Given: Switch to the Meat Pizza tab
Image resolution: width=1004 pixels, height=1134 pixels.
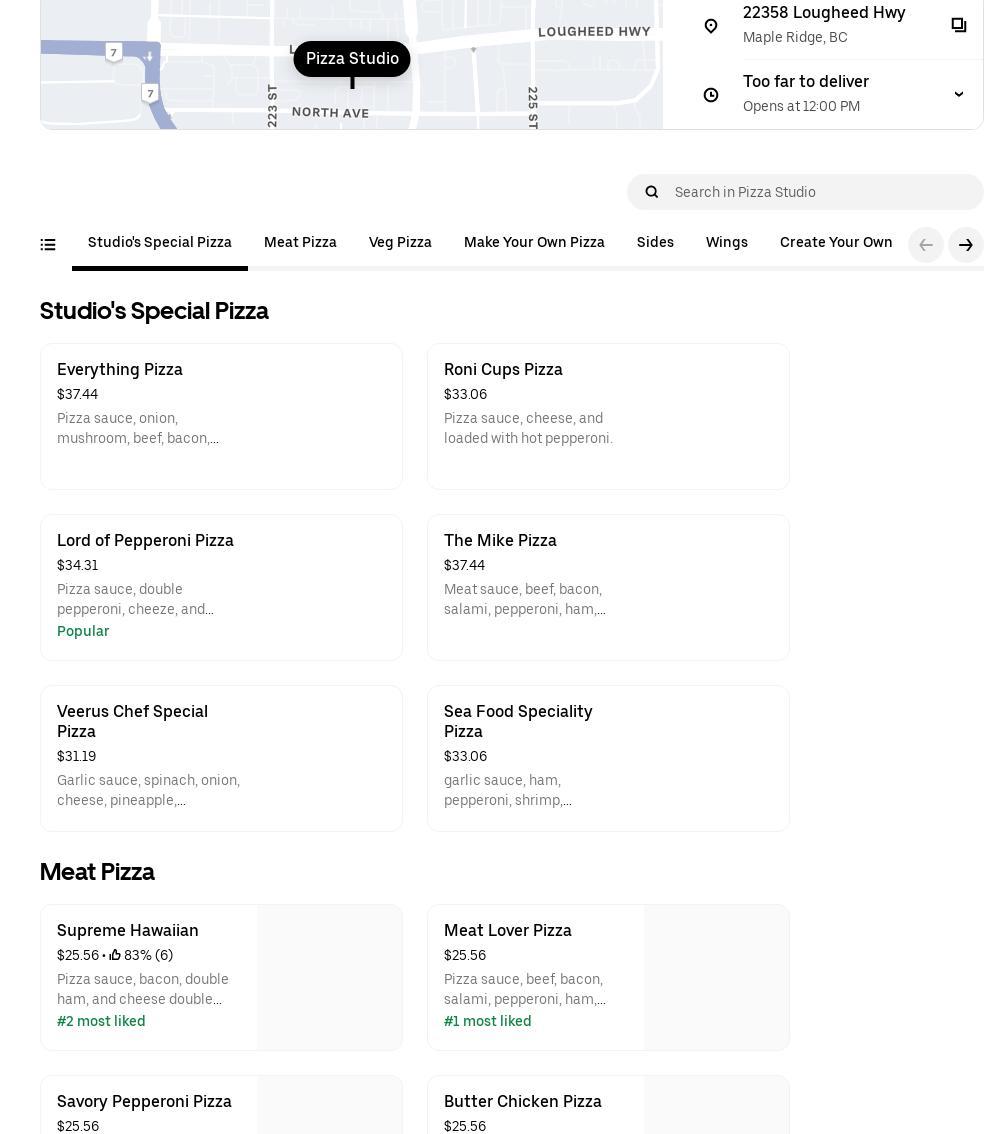Looking at the screenshot, I should coord(300,243).
